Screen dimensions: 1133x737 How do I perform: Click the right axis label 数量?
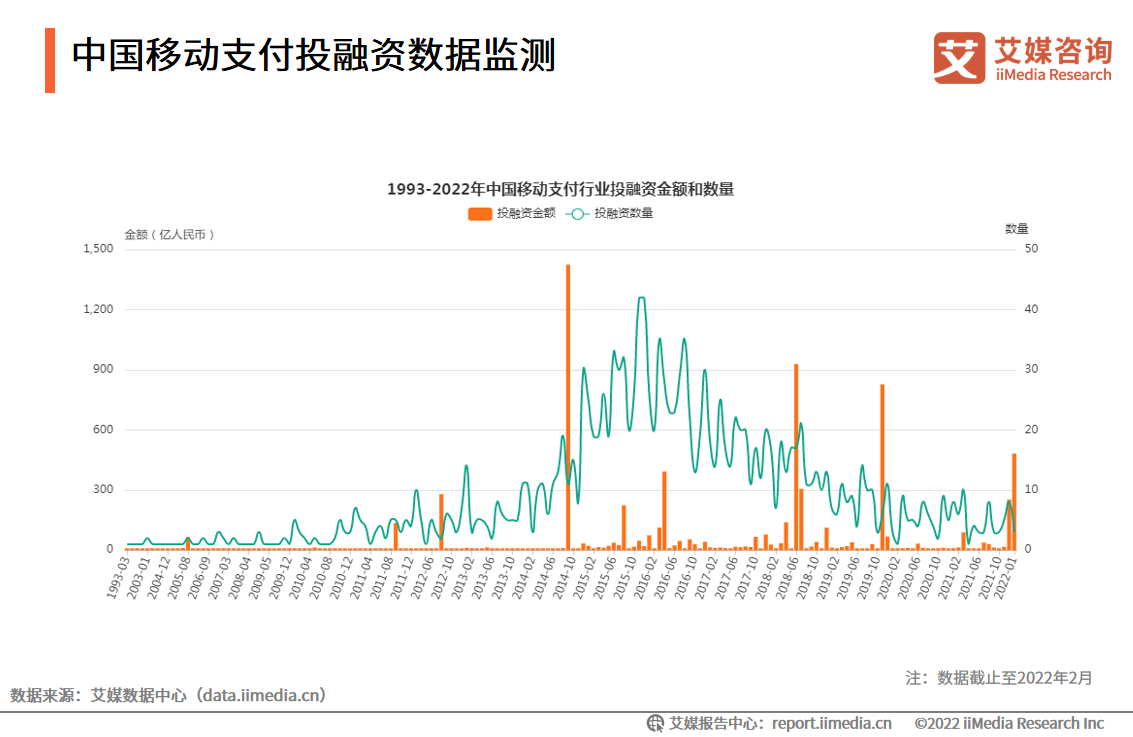click(x=1017, y=229)
